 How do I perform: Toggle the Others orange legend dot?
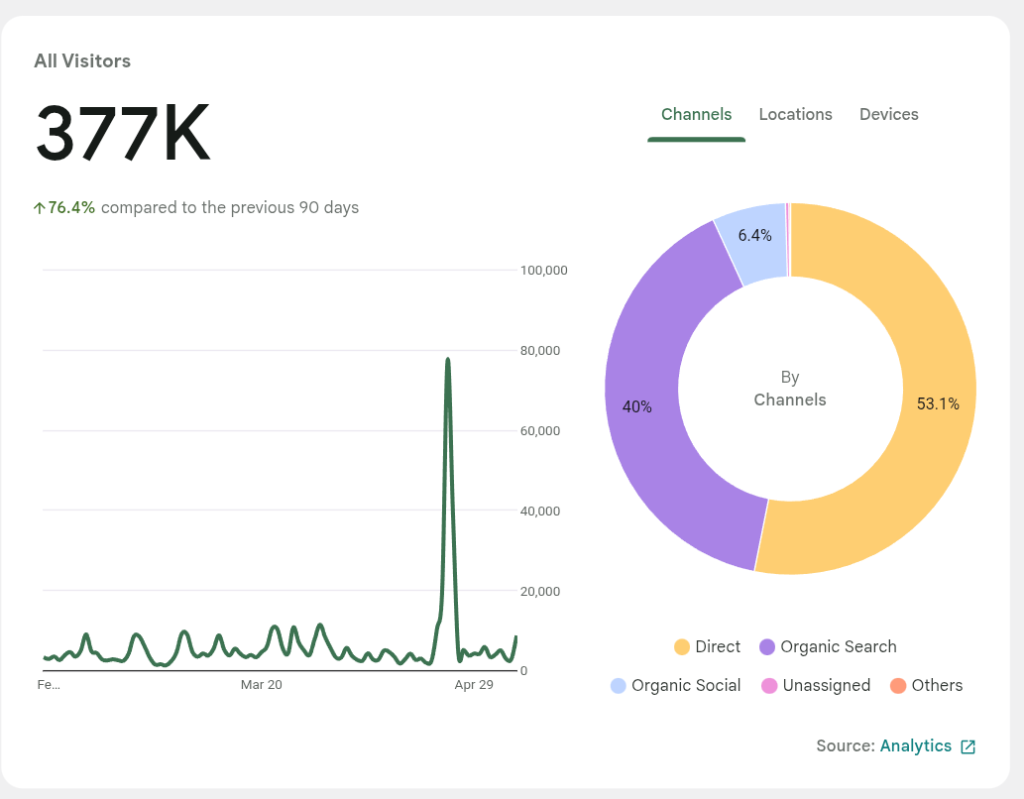(898, 685)
